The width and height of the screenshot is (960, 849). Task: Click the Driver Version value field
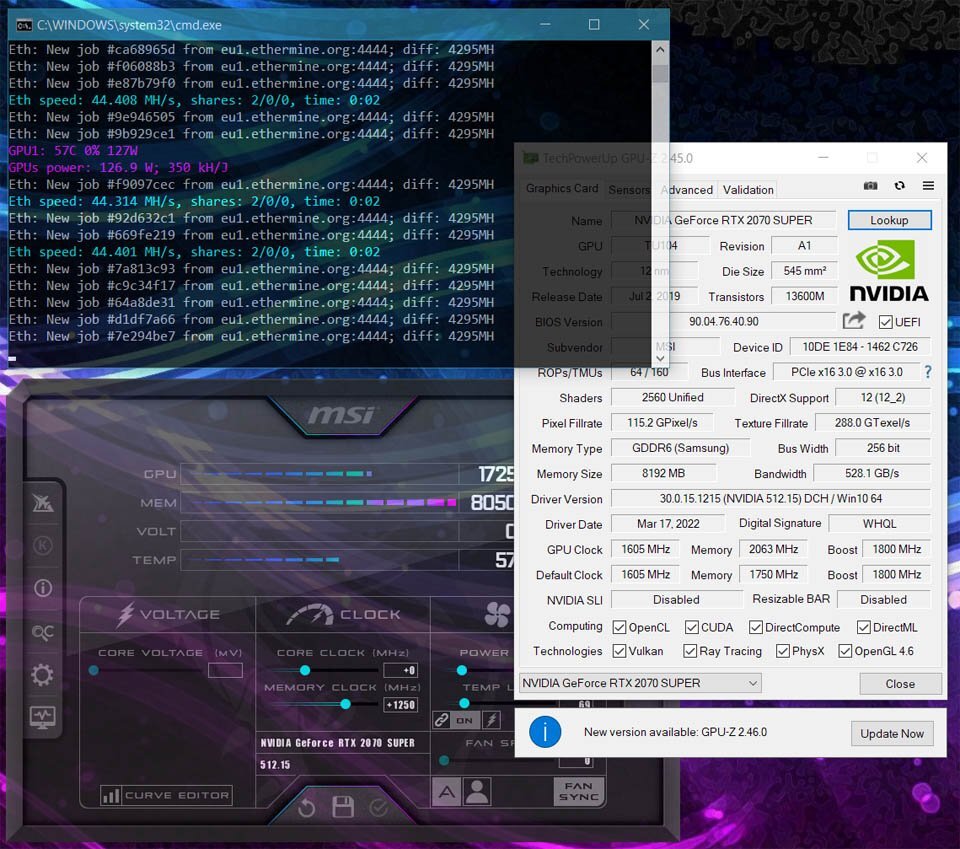[x=770, y=499]
